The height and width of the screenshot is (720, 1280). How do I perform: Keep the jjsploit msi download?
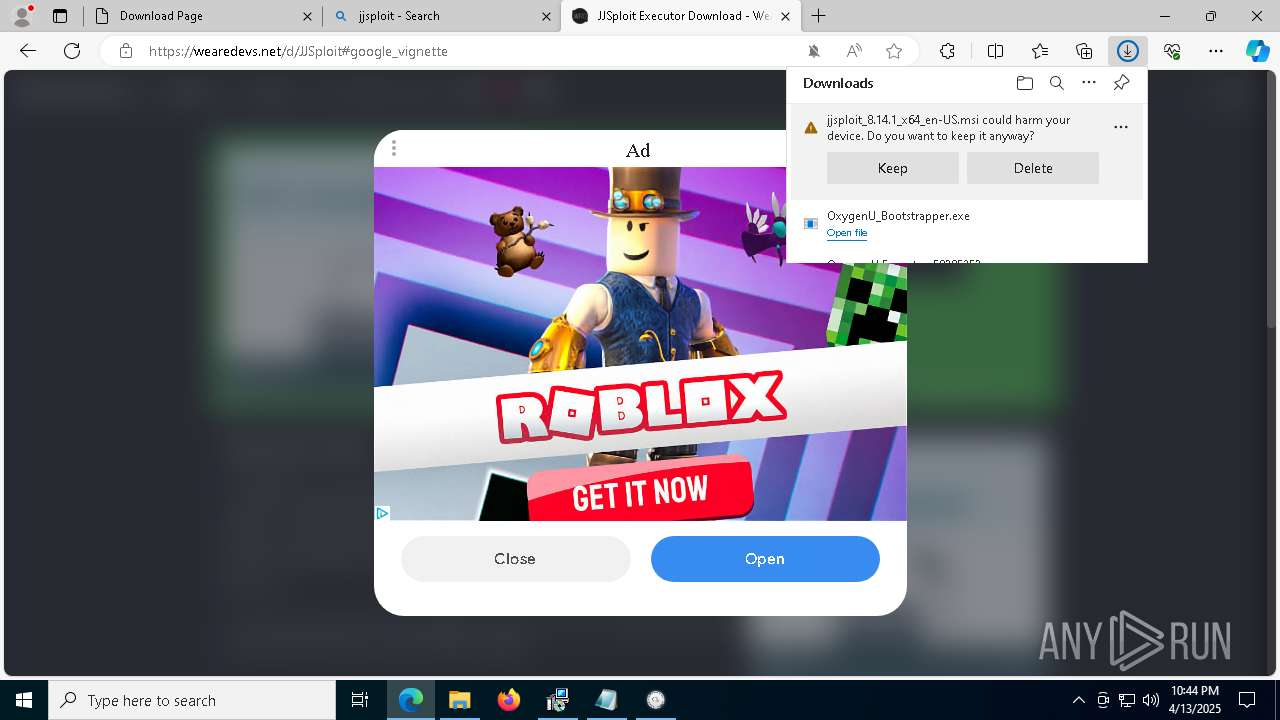tap(893, 168)
